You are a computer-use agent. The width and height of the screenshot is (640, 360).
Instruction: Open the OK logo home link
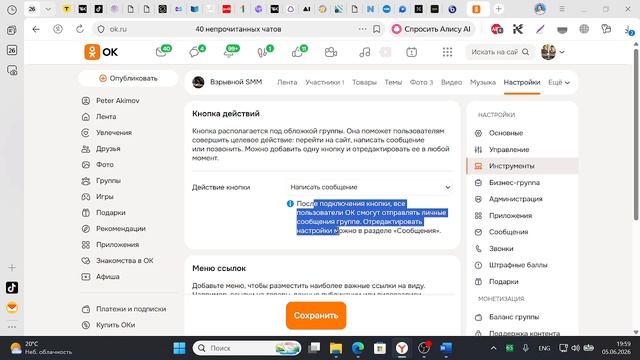101,52
